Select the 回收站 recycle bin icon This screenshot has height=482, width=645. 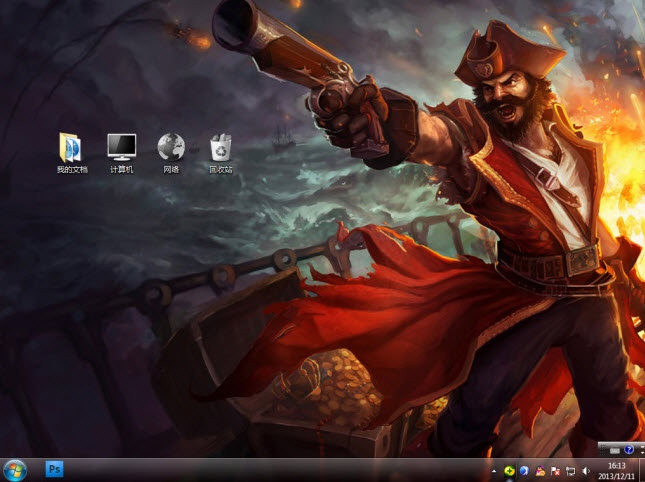point(221,153)
